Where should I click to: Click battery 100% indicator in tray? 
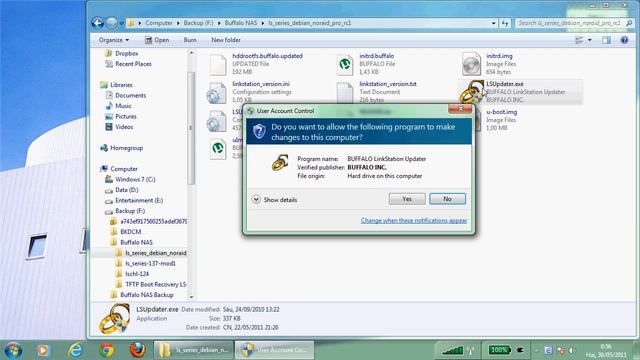[x=499, y=350]
